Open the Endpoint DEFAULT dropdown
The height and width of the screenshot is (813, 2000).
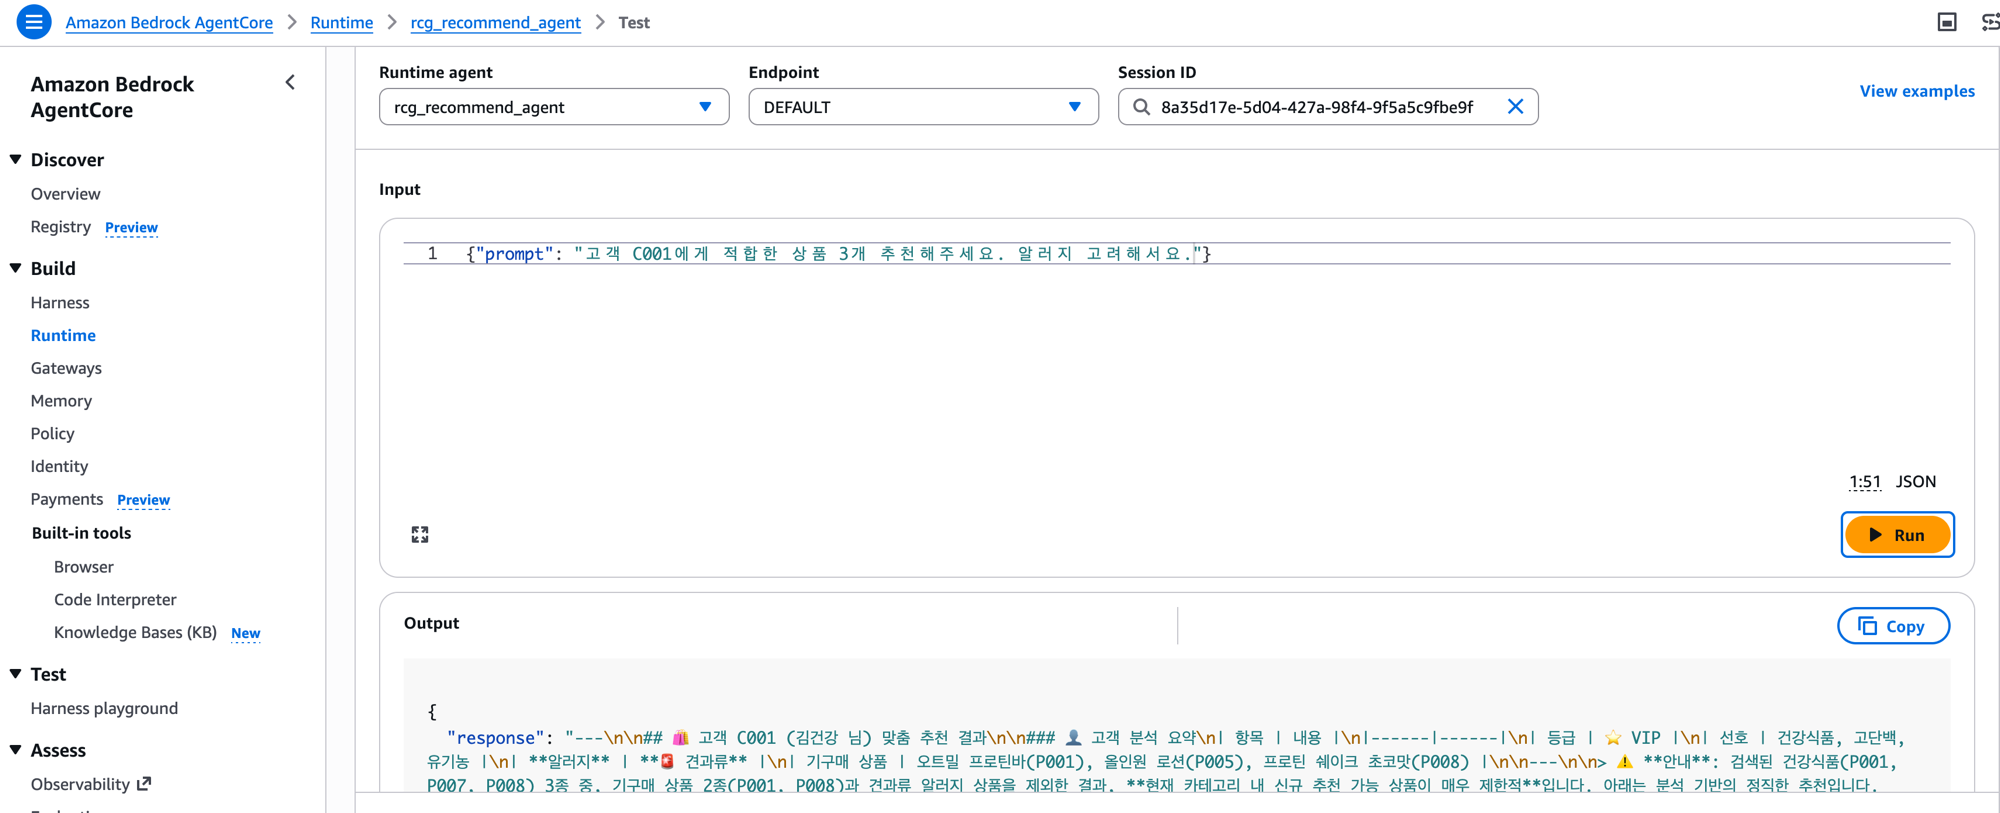[x=923, y=107]
